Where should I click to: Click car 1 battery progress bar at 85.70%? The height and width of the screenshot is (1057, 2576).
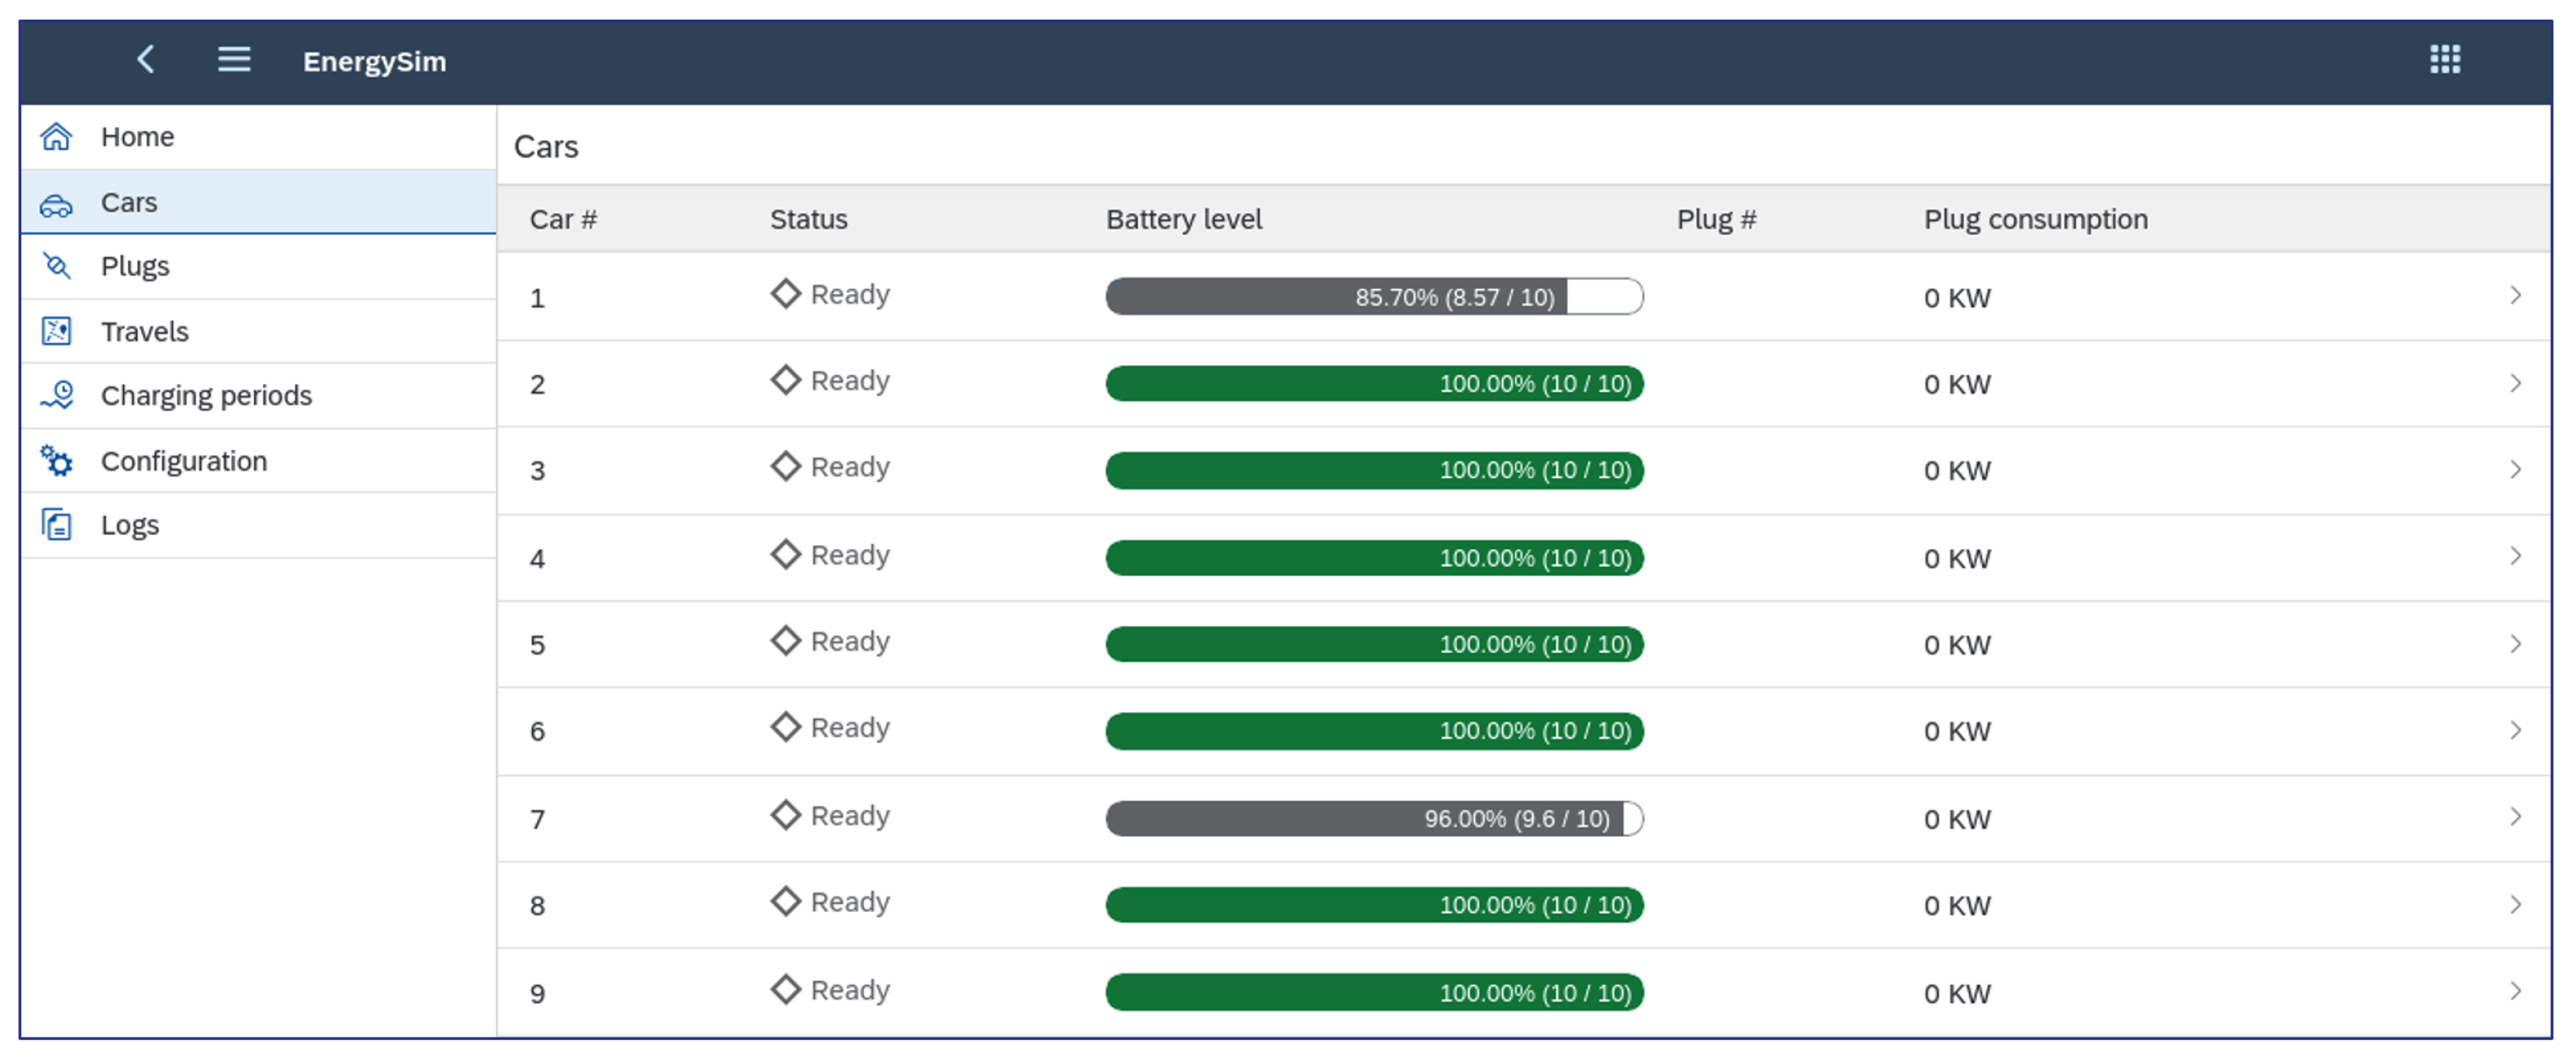1373,298
